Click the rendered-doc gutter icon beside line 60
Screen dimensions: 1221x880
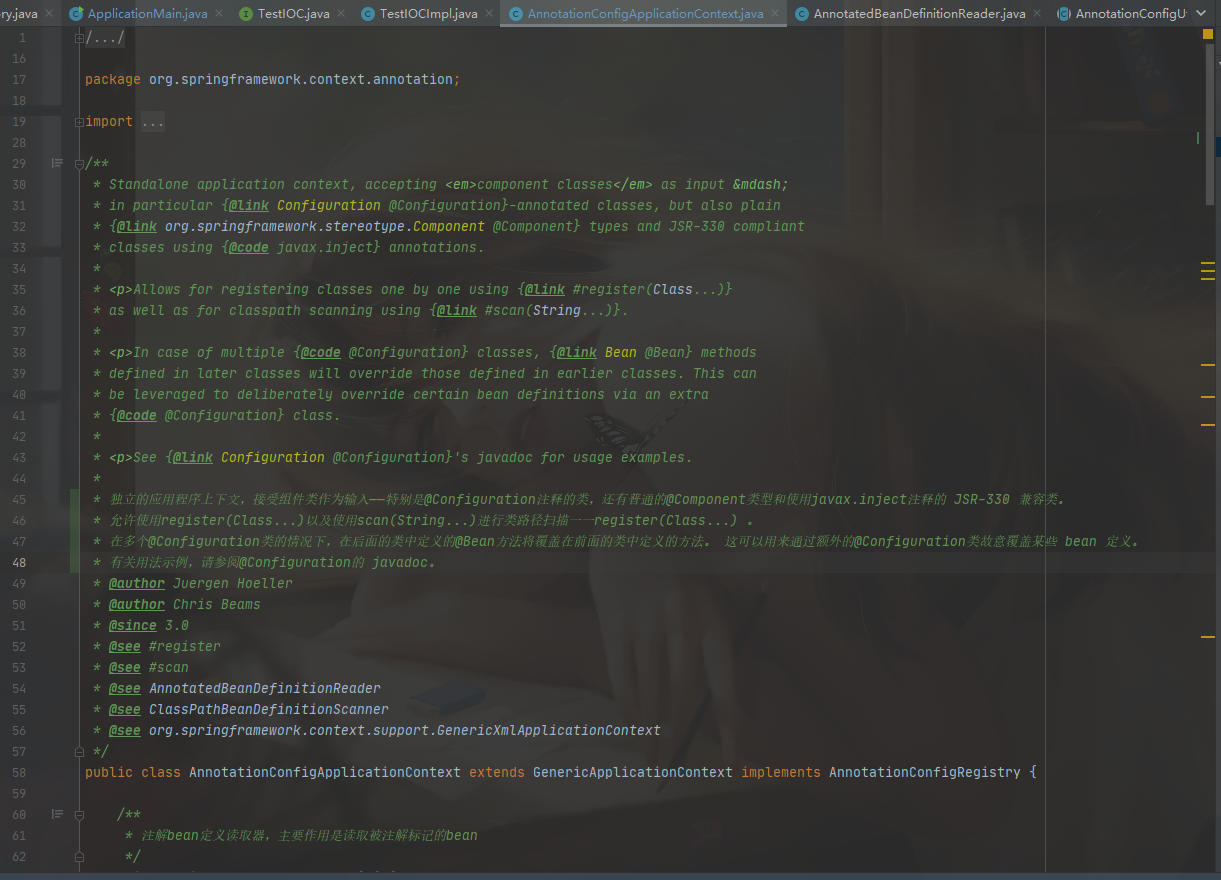[57, 813]
